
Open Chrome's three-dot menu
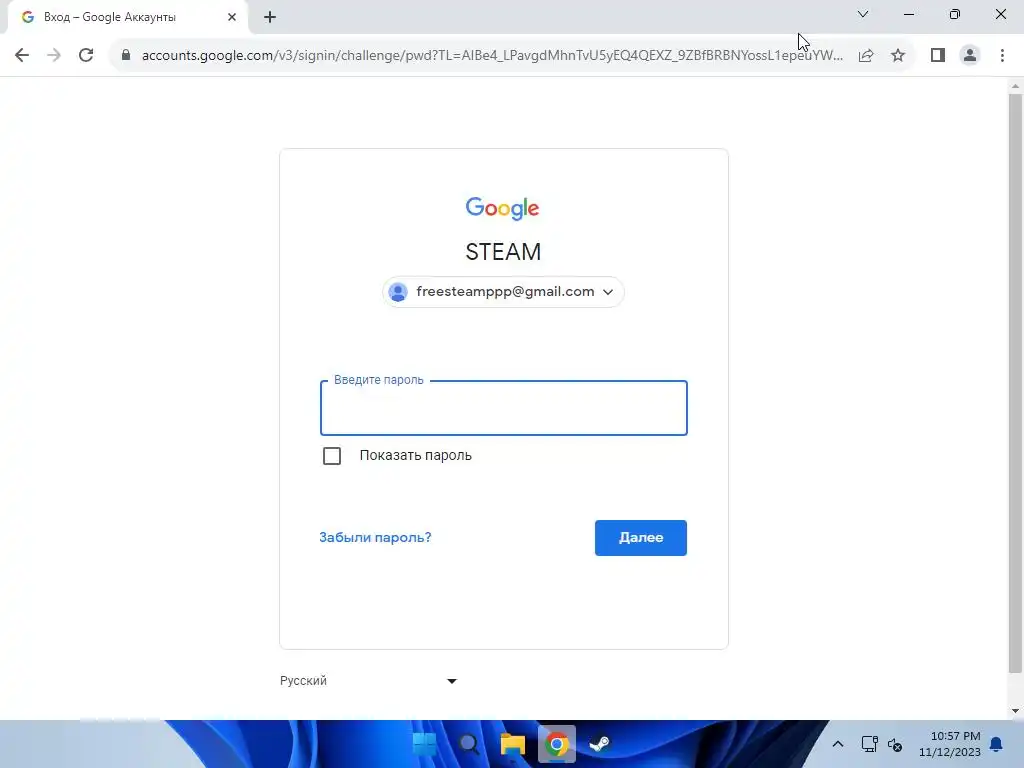tap(1002, 55)
